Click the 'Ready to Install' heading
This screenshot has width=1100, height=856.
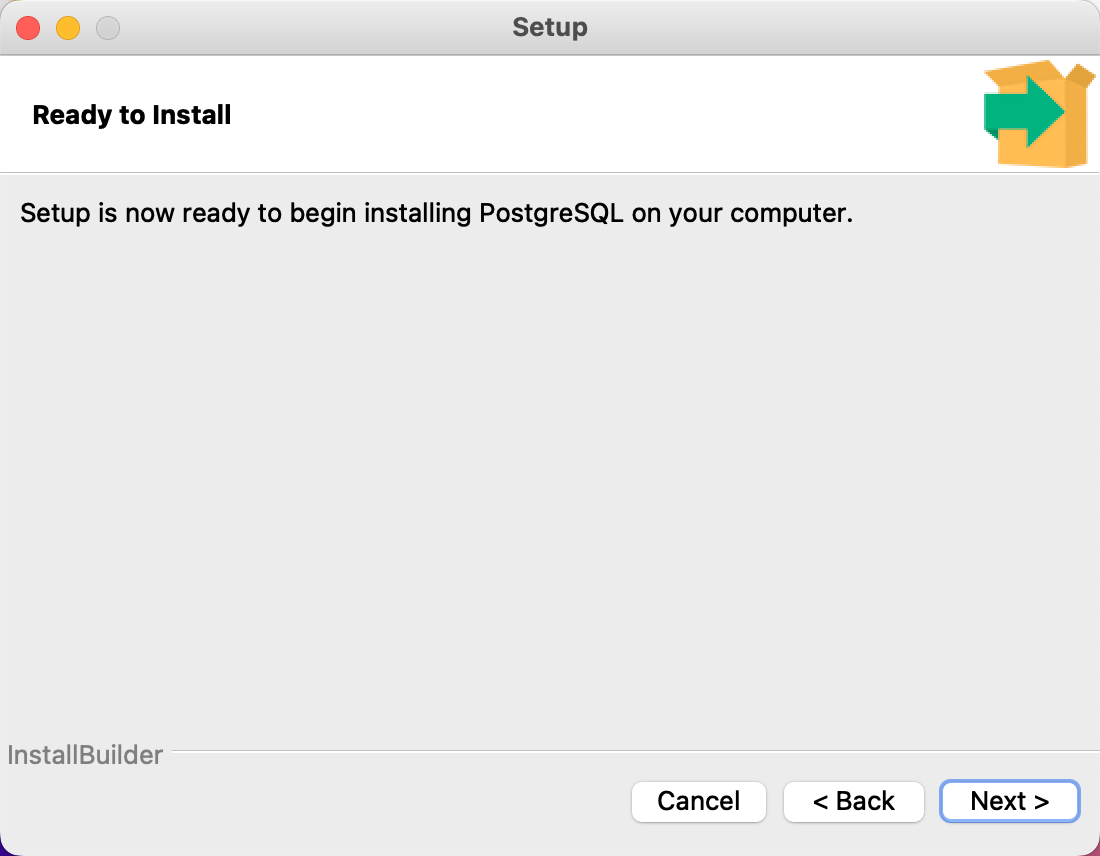pyautogui.click(x=132, y=114)
